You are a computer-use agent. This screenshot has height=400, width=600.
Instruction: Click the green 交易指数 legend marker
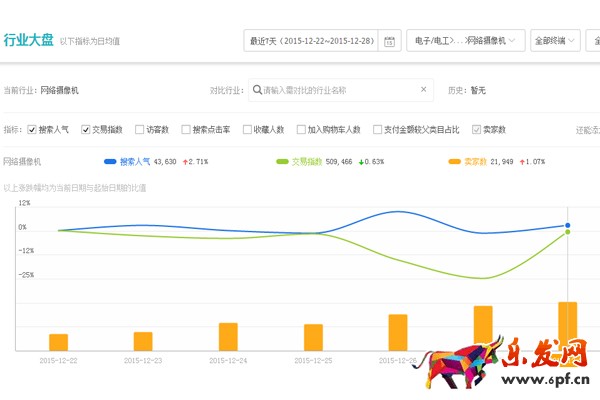[282, 160]
